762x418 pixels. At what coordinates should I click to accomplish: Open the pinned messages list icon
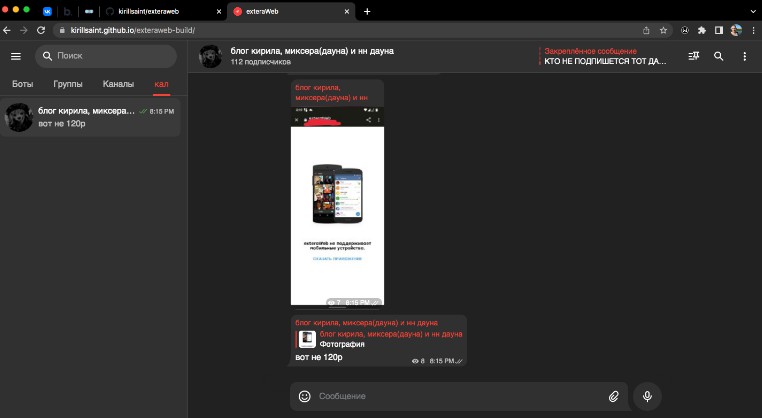click(x=694, y=57)
